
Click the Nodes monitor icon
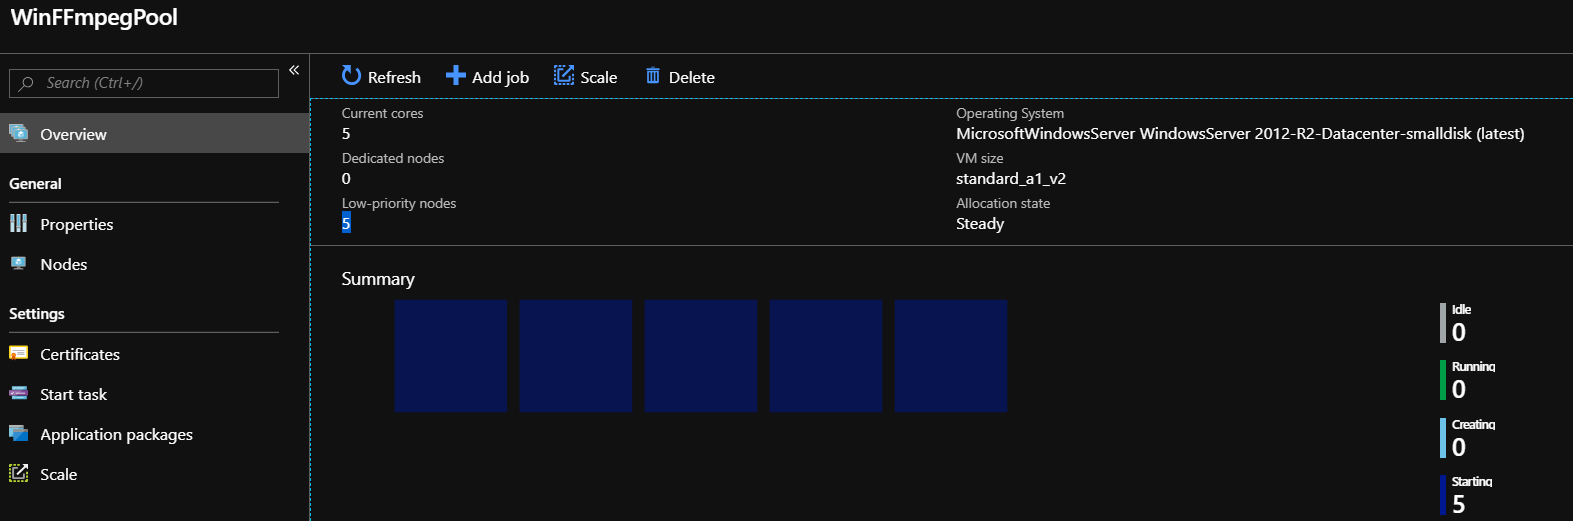[x=18, y=263]
